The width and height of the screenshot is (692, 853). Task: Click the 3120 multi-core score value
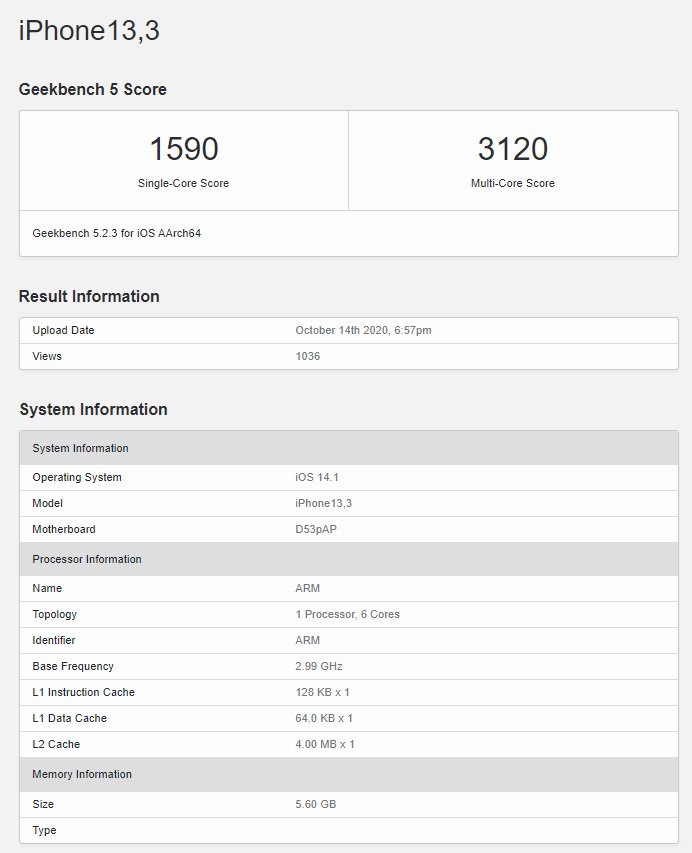tap(513, 149)
